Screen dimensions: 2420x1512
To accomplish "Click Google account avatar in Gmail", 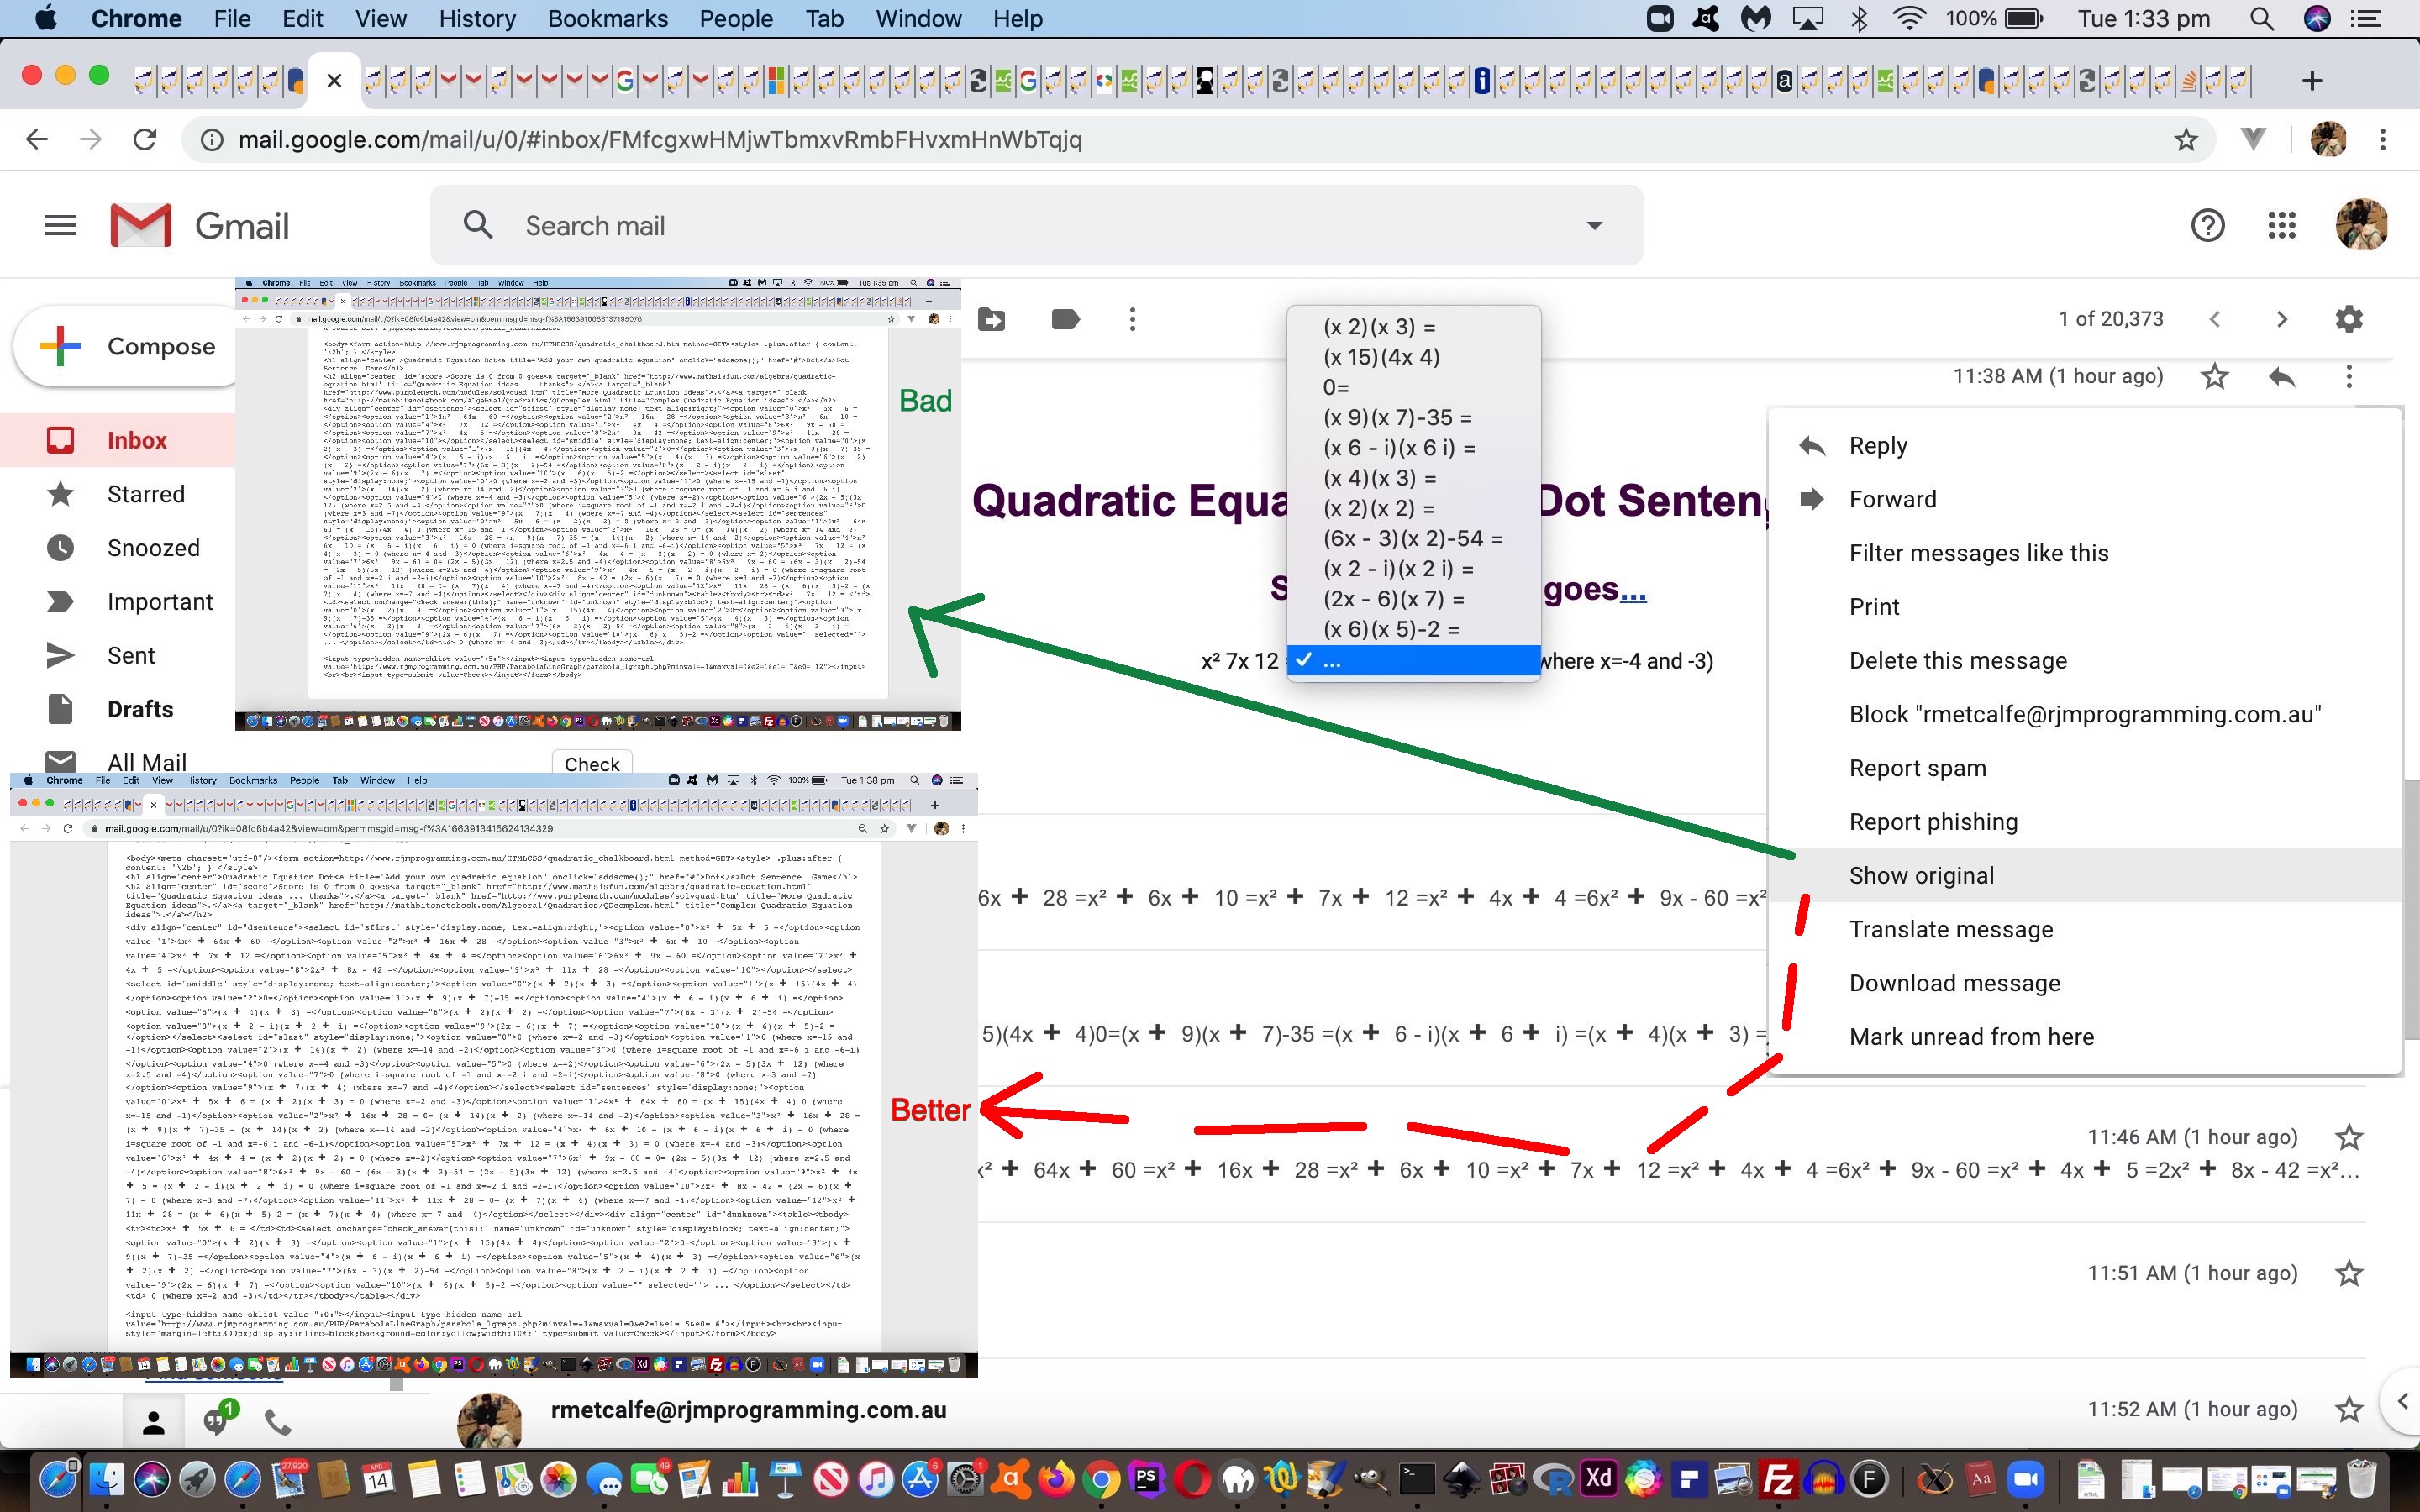I will tap(2361, 225).
